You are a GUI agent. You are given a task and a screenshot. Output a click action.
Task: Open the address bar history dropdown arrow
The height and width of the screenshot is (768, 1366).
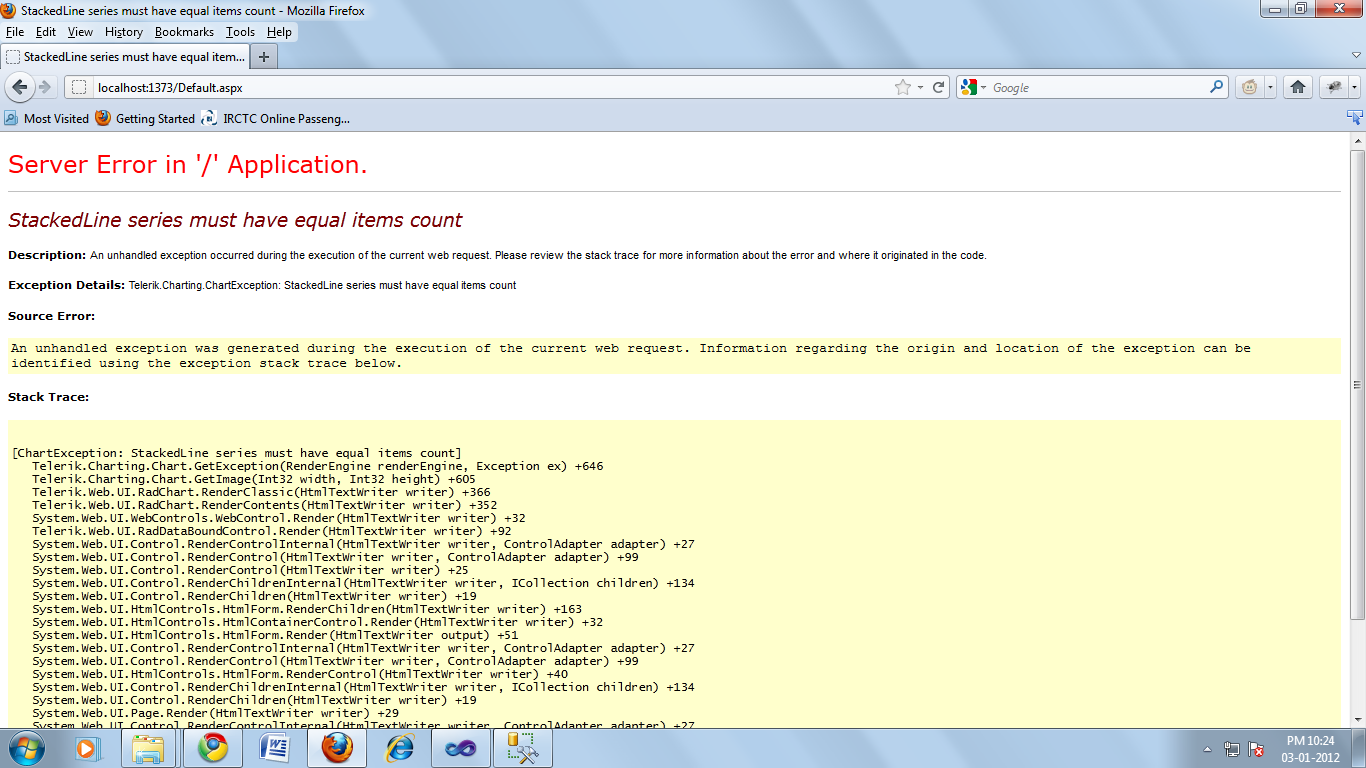921,88
